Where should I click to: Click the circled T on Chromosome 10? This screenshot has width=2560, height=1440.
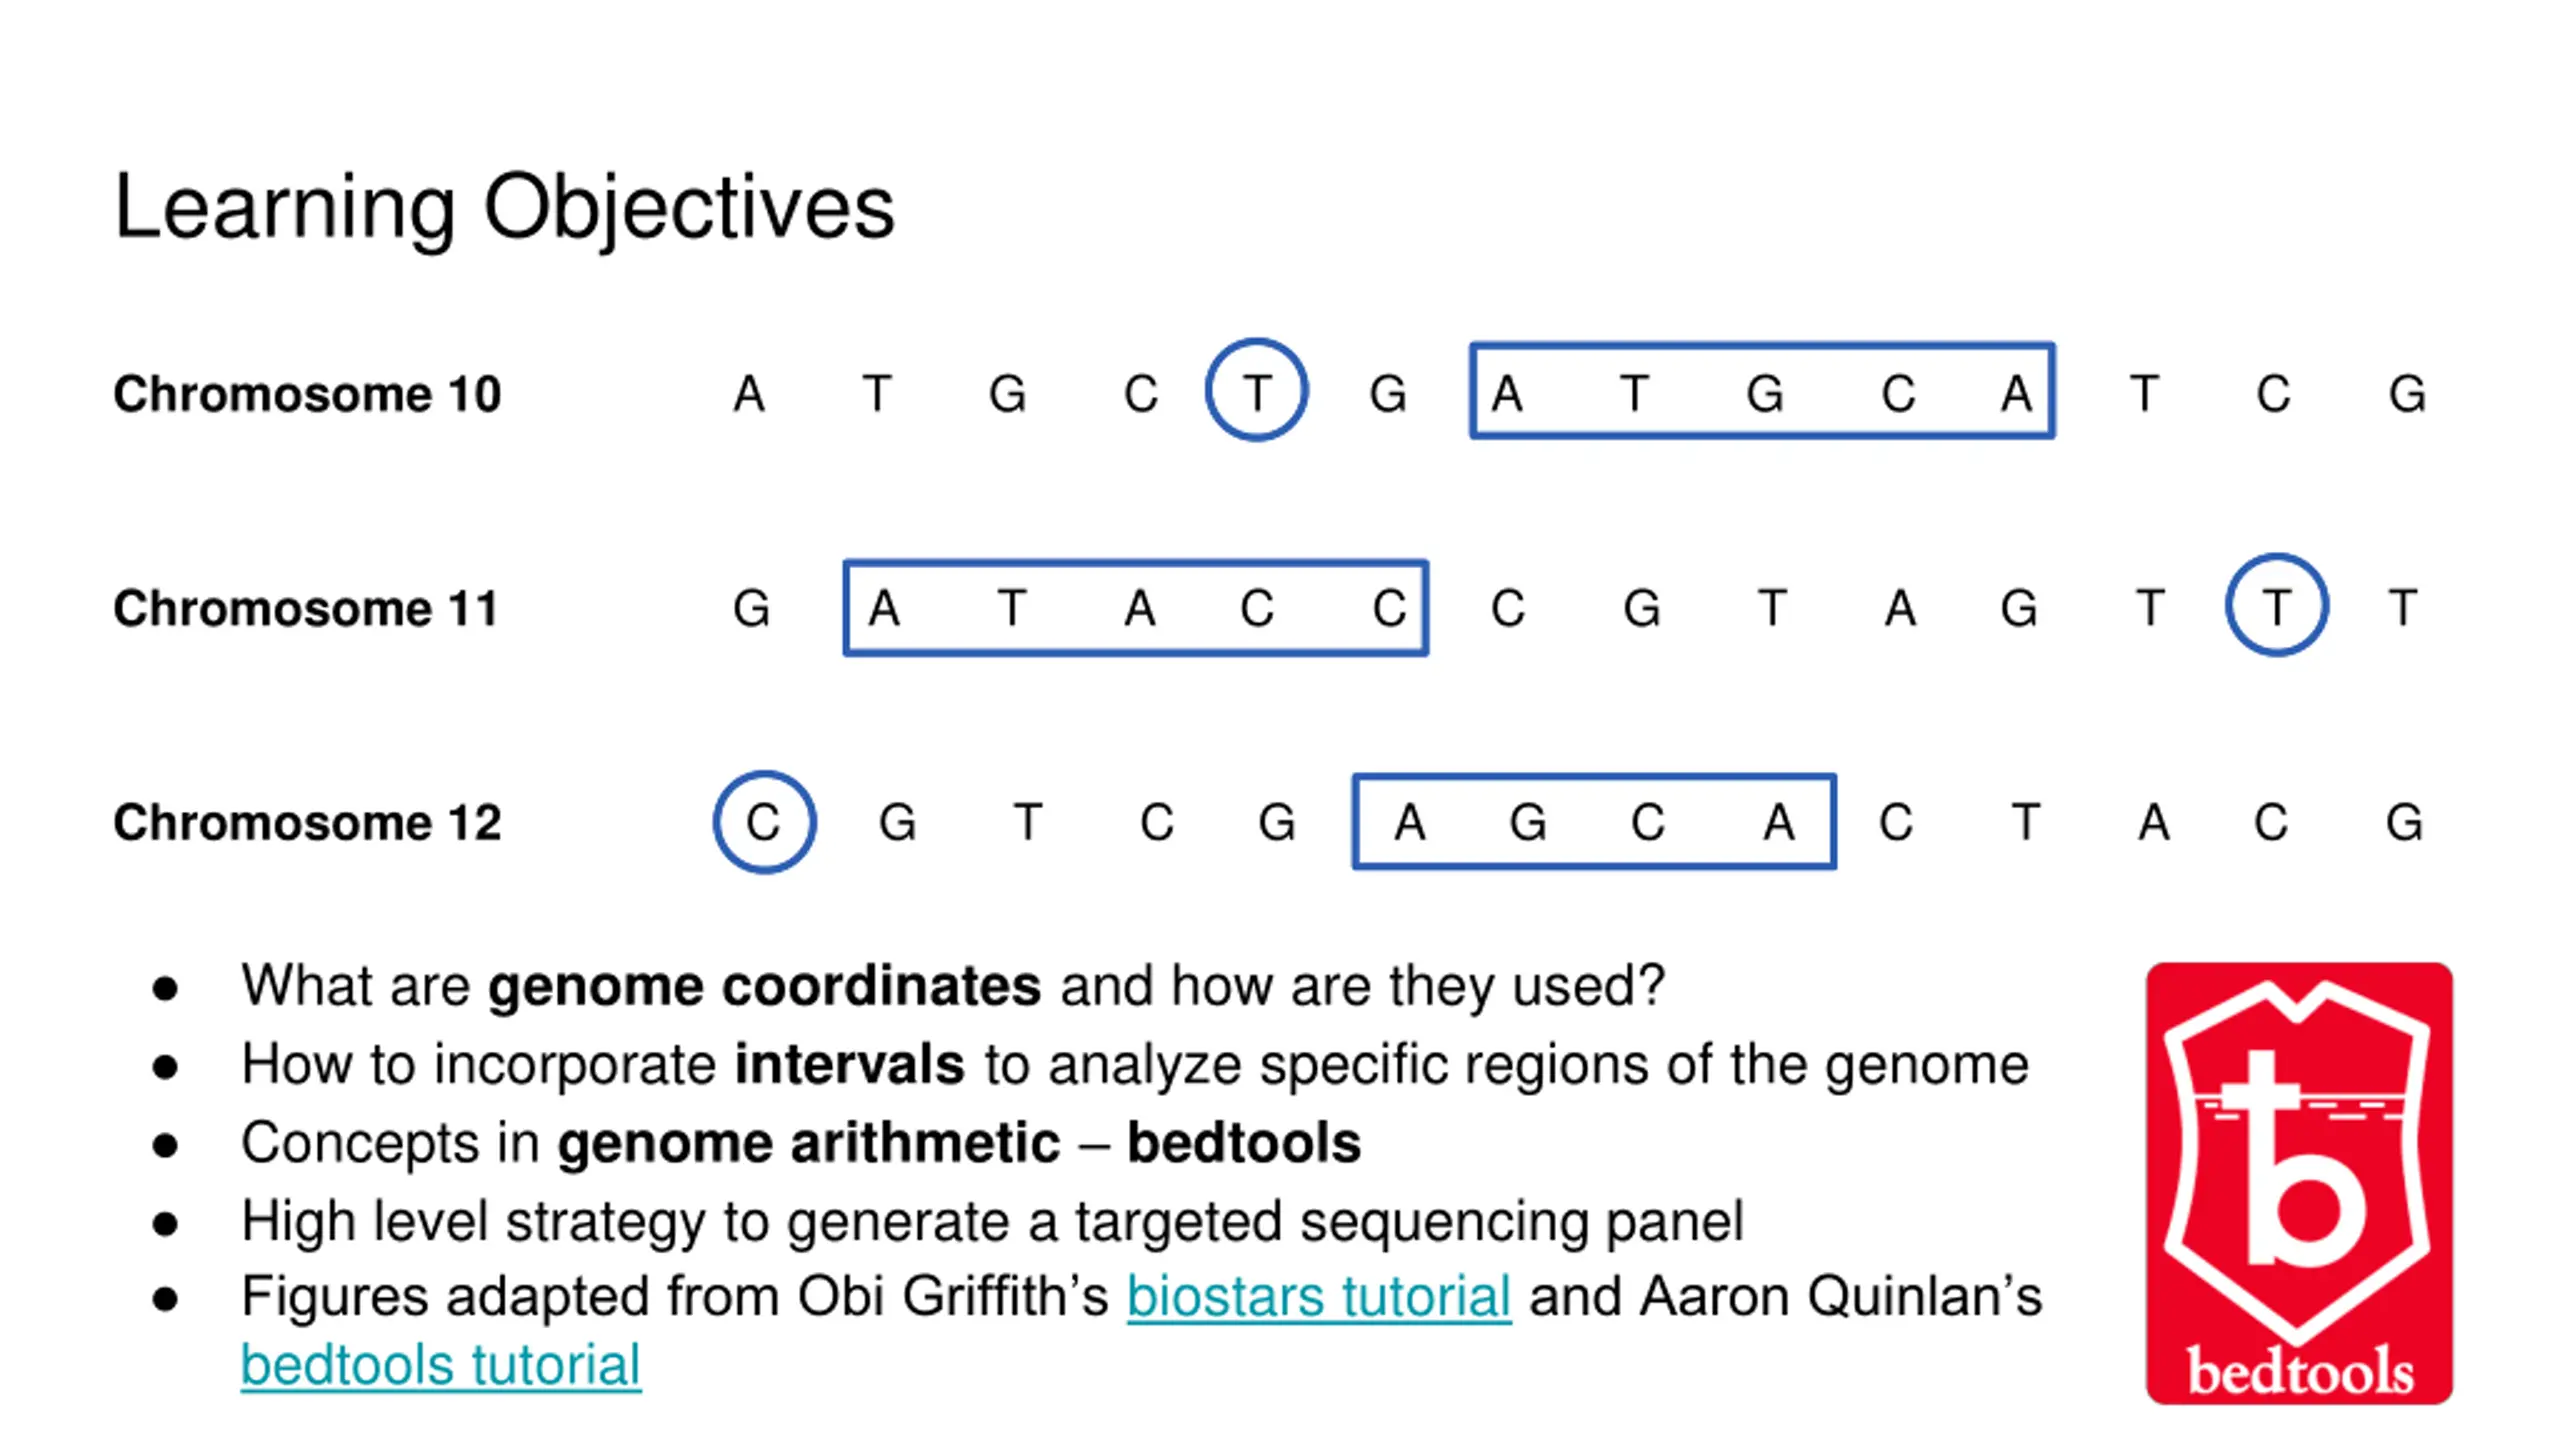click(x=1257, y=390)
